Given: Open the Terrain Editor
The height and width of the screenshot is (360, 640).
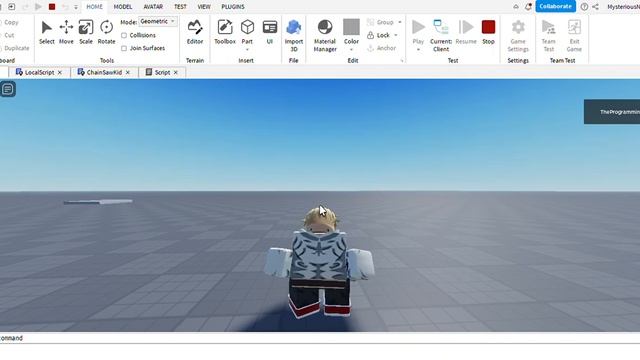Looking at the screenshot, I should [195, 32].
